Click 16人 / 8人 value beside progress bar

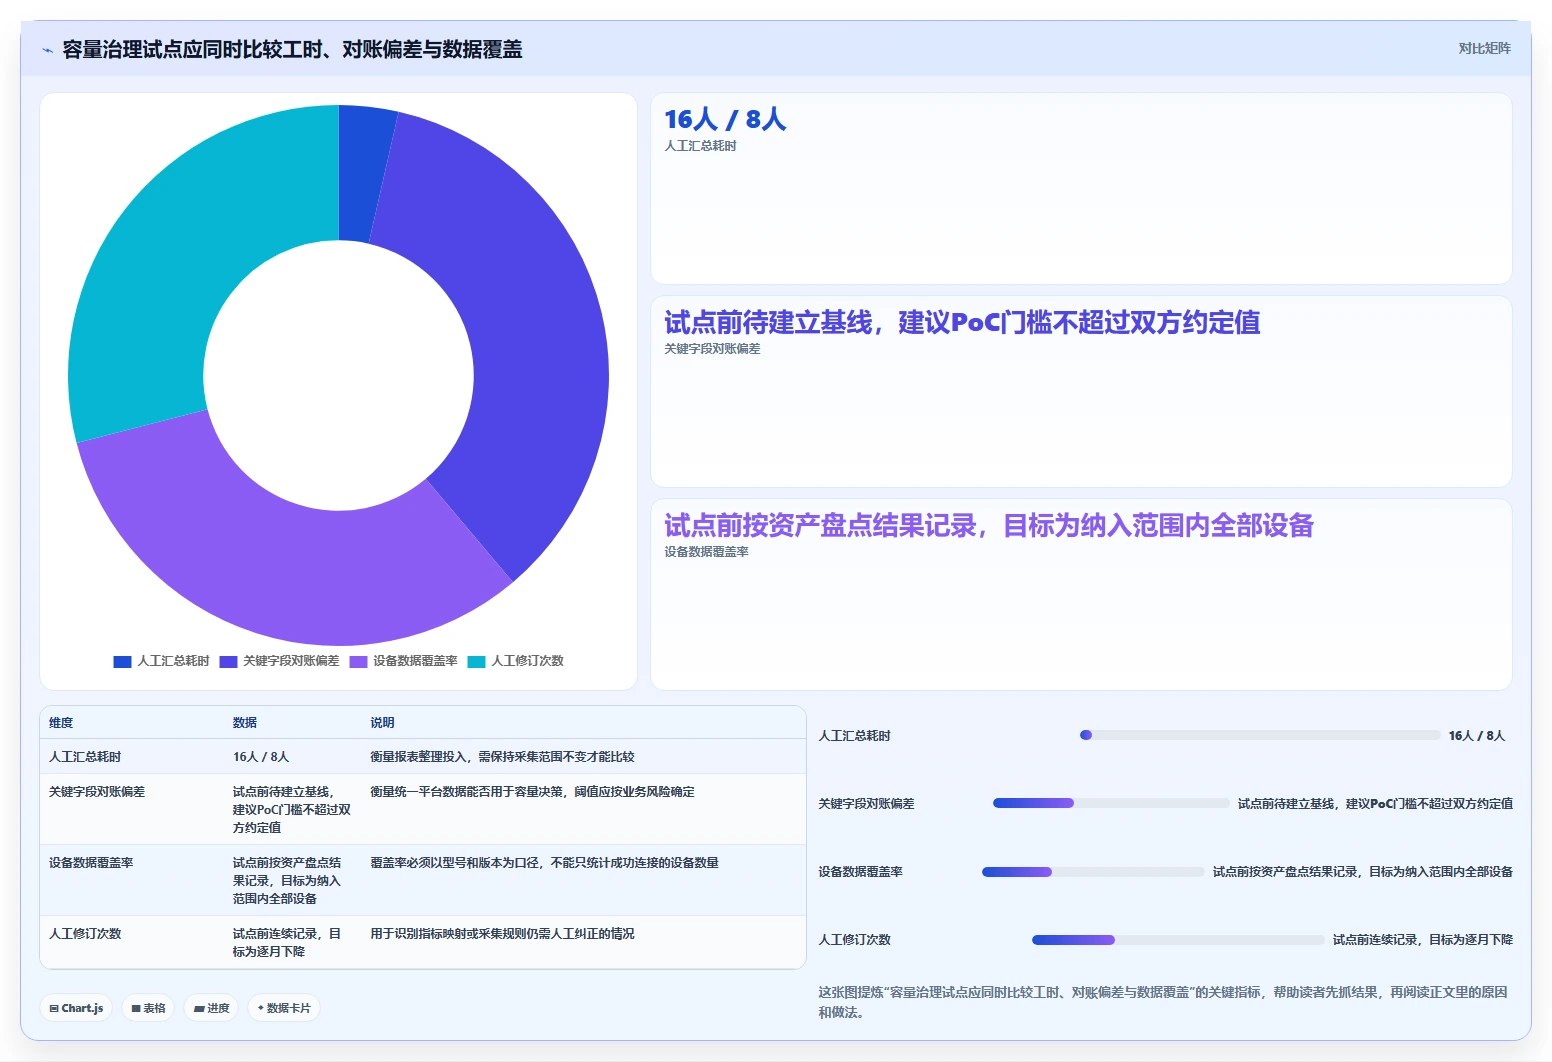(1477, 736)
